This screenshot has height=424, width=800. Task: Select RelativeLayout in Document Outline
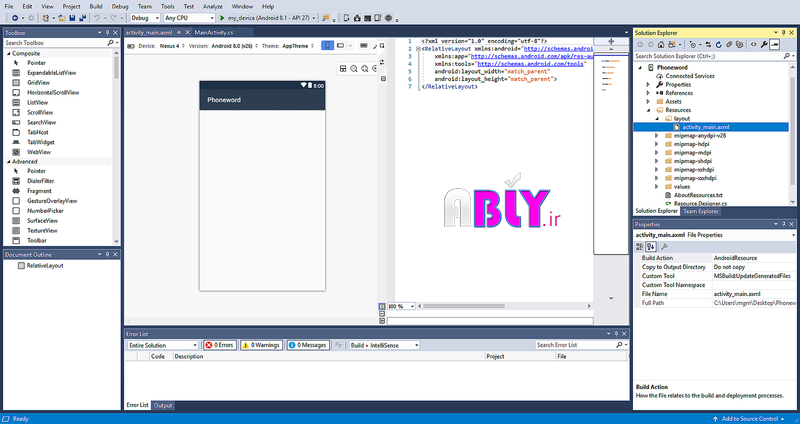point(45,266)
